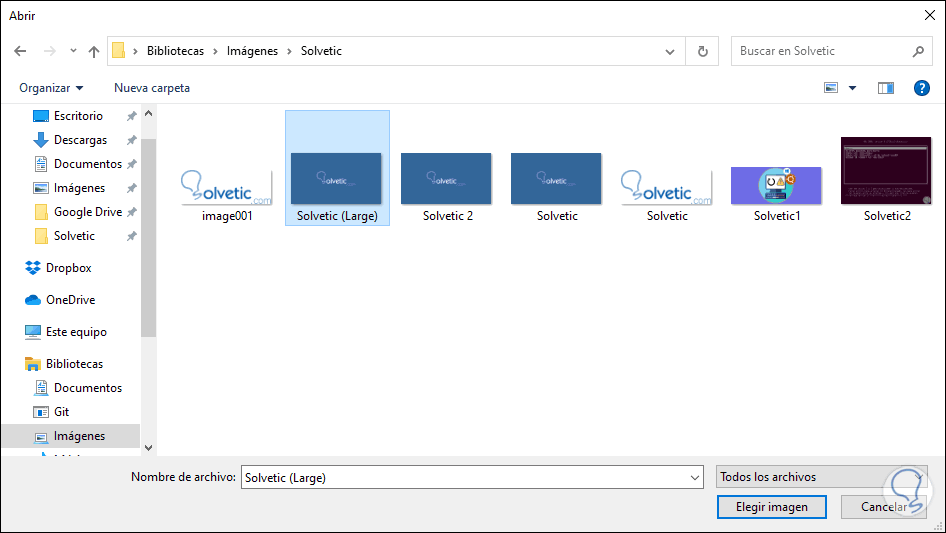The height and width of the screenshot is (533, 946).
Task: Open Descargas in quick access
Action: 80,140
